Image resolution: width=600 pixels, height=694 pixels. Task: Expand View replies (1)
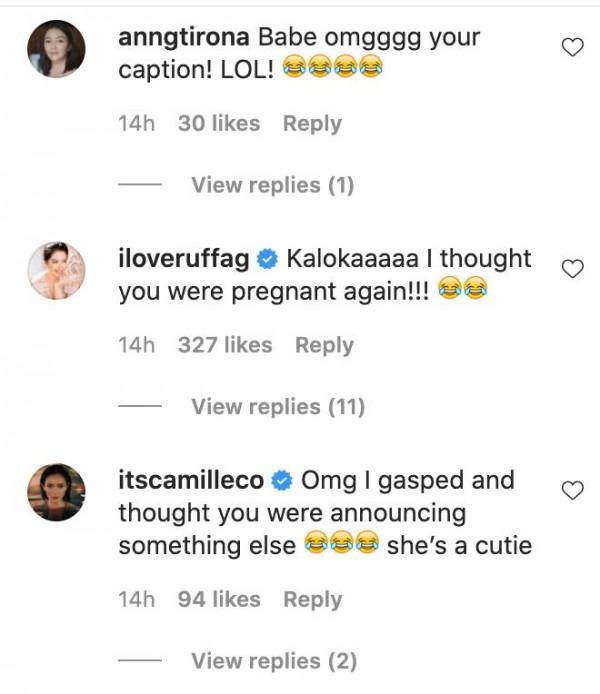tap(272, 185)
